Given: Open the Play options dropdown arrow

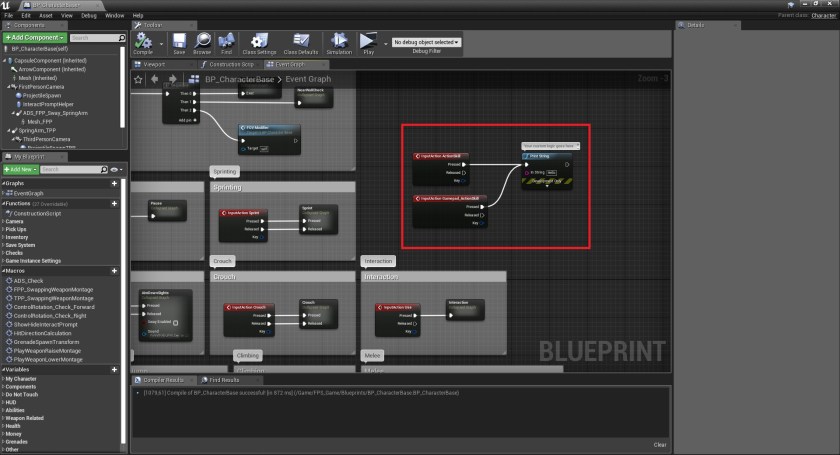Looking at the screenshot, I should point(385,44).
